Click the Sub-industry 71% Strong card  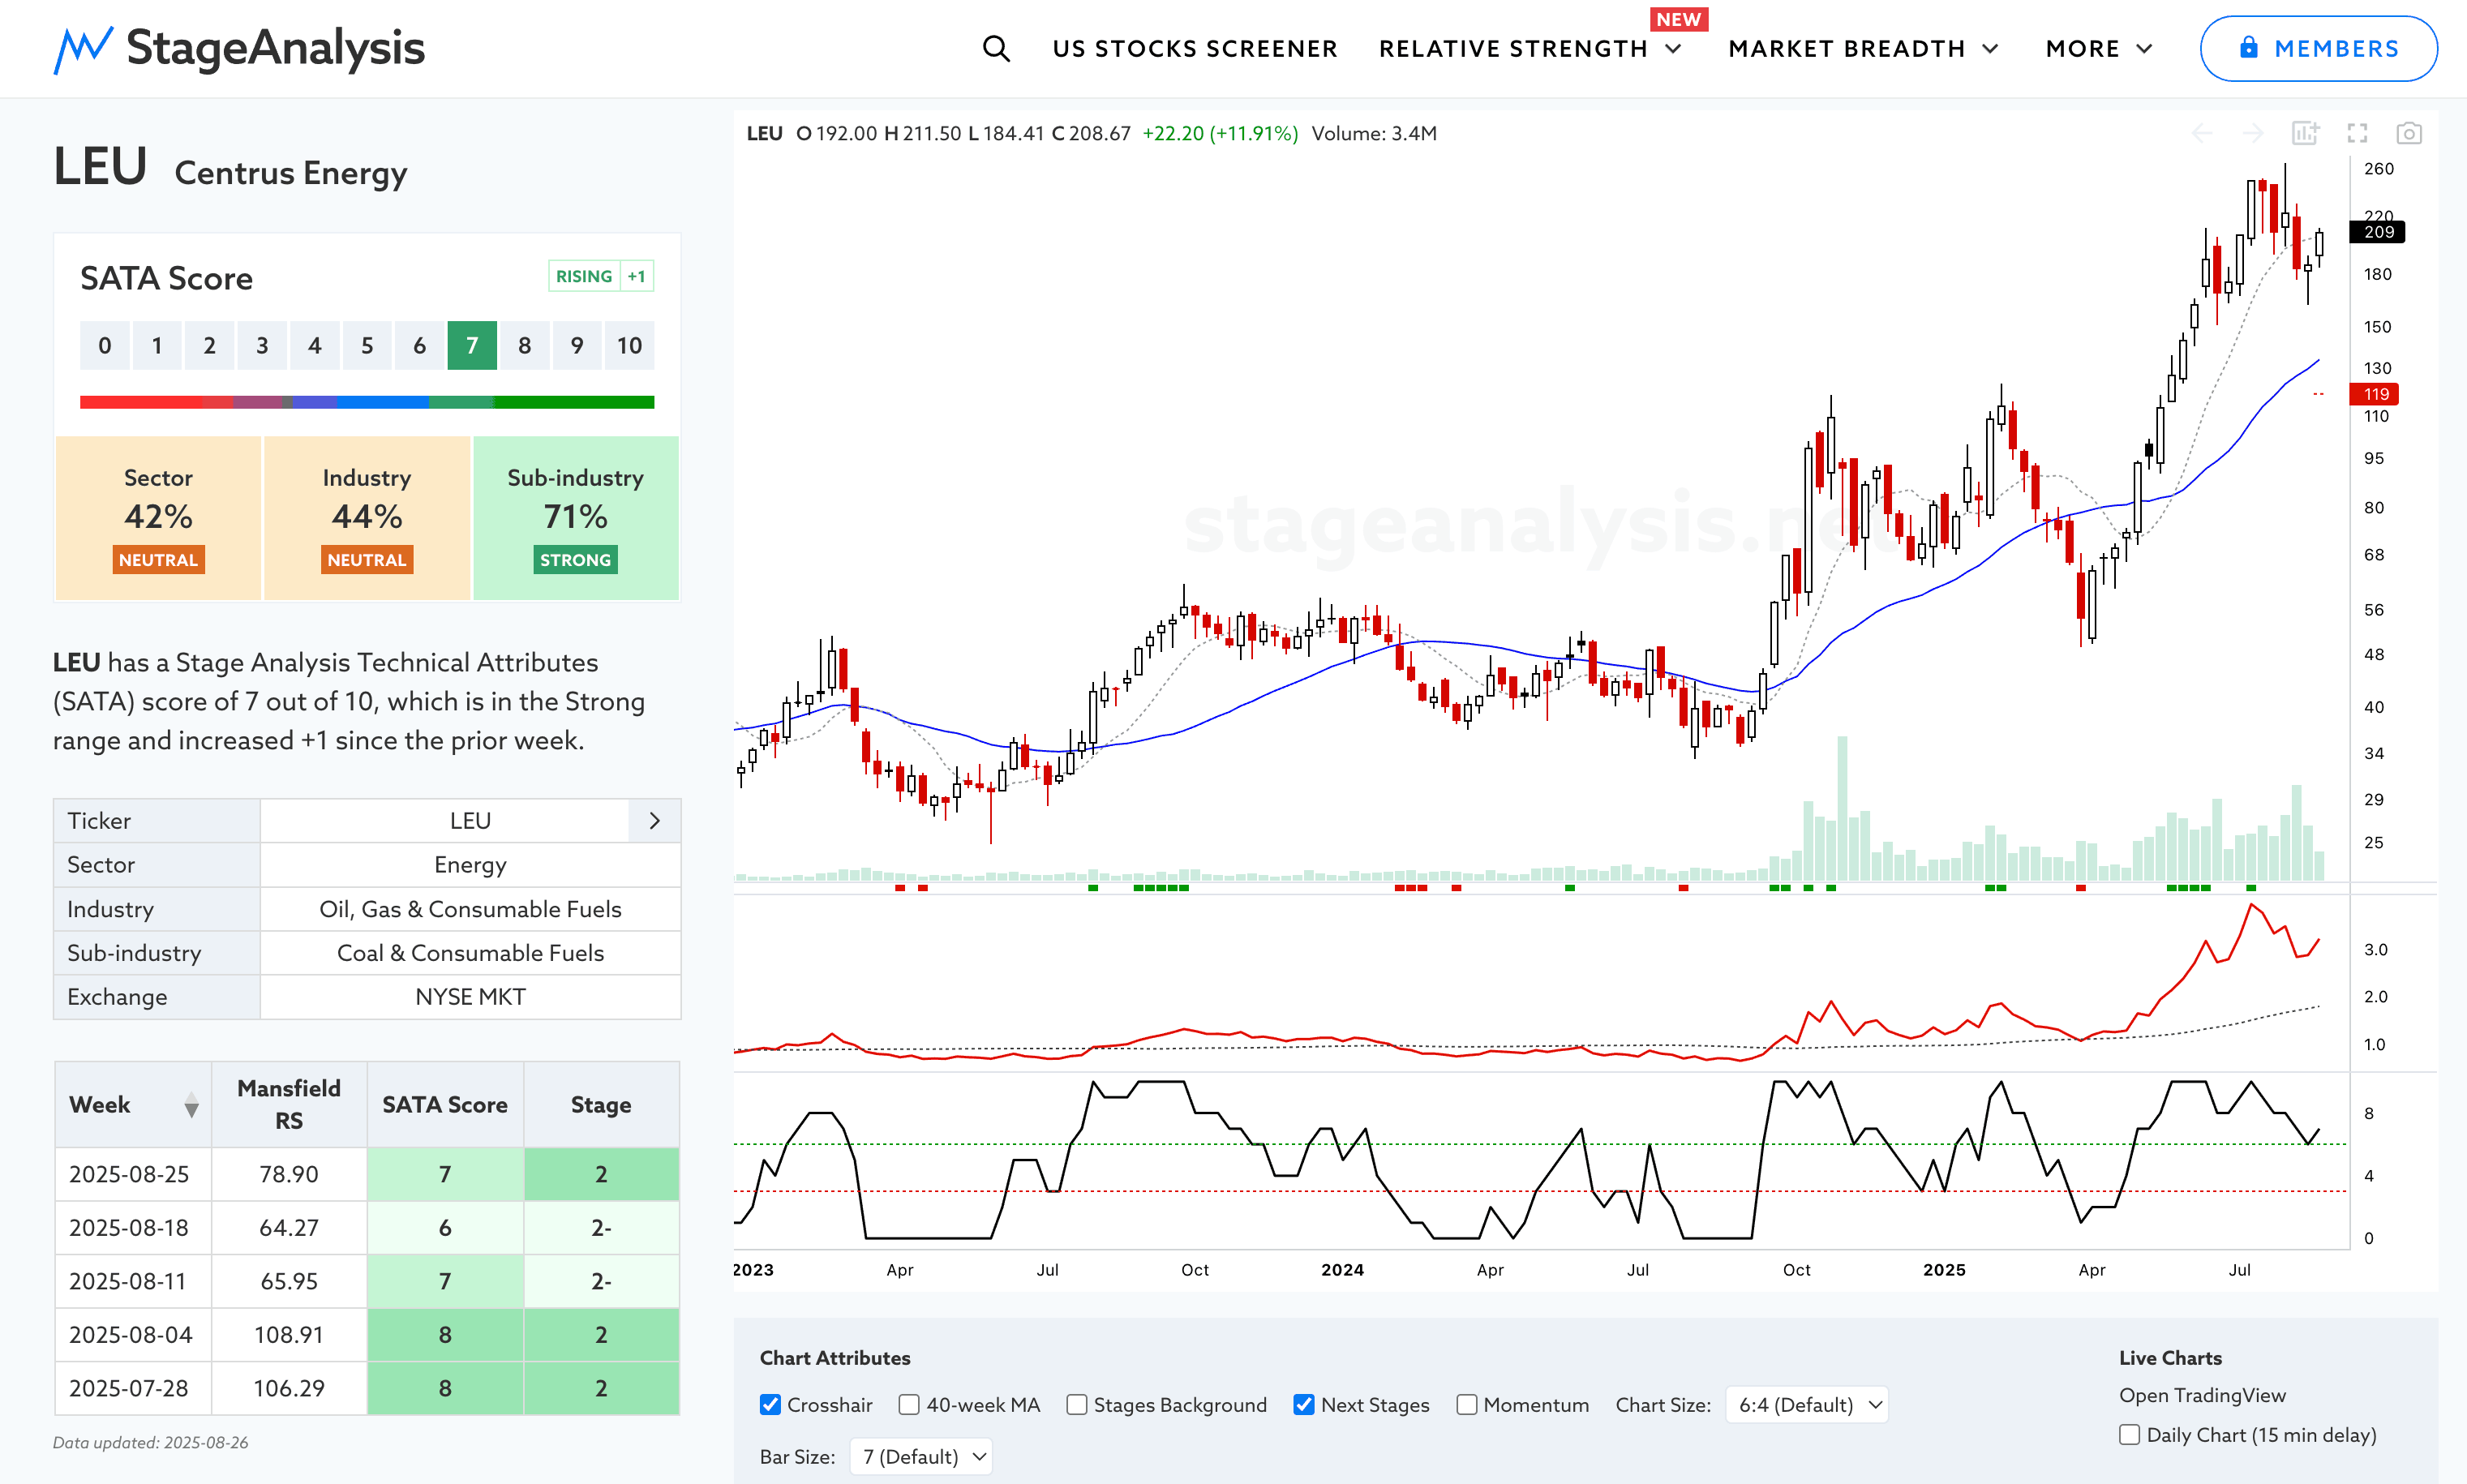point(576,518)
